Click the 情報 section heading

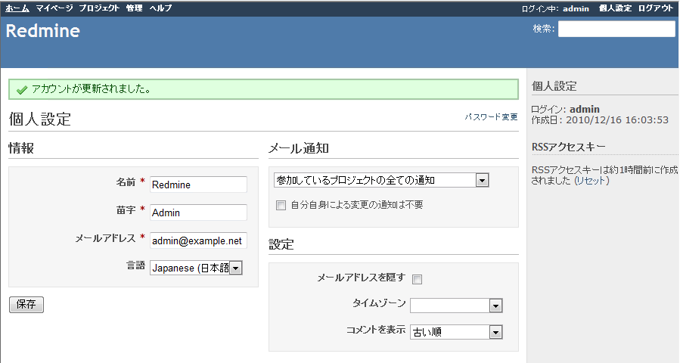pyautogui.click(x=21, y=148)
